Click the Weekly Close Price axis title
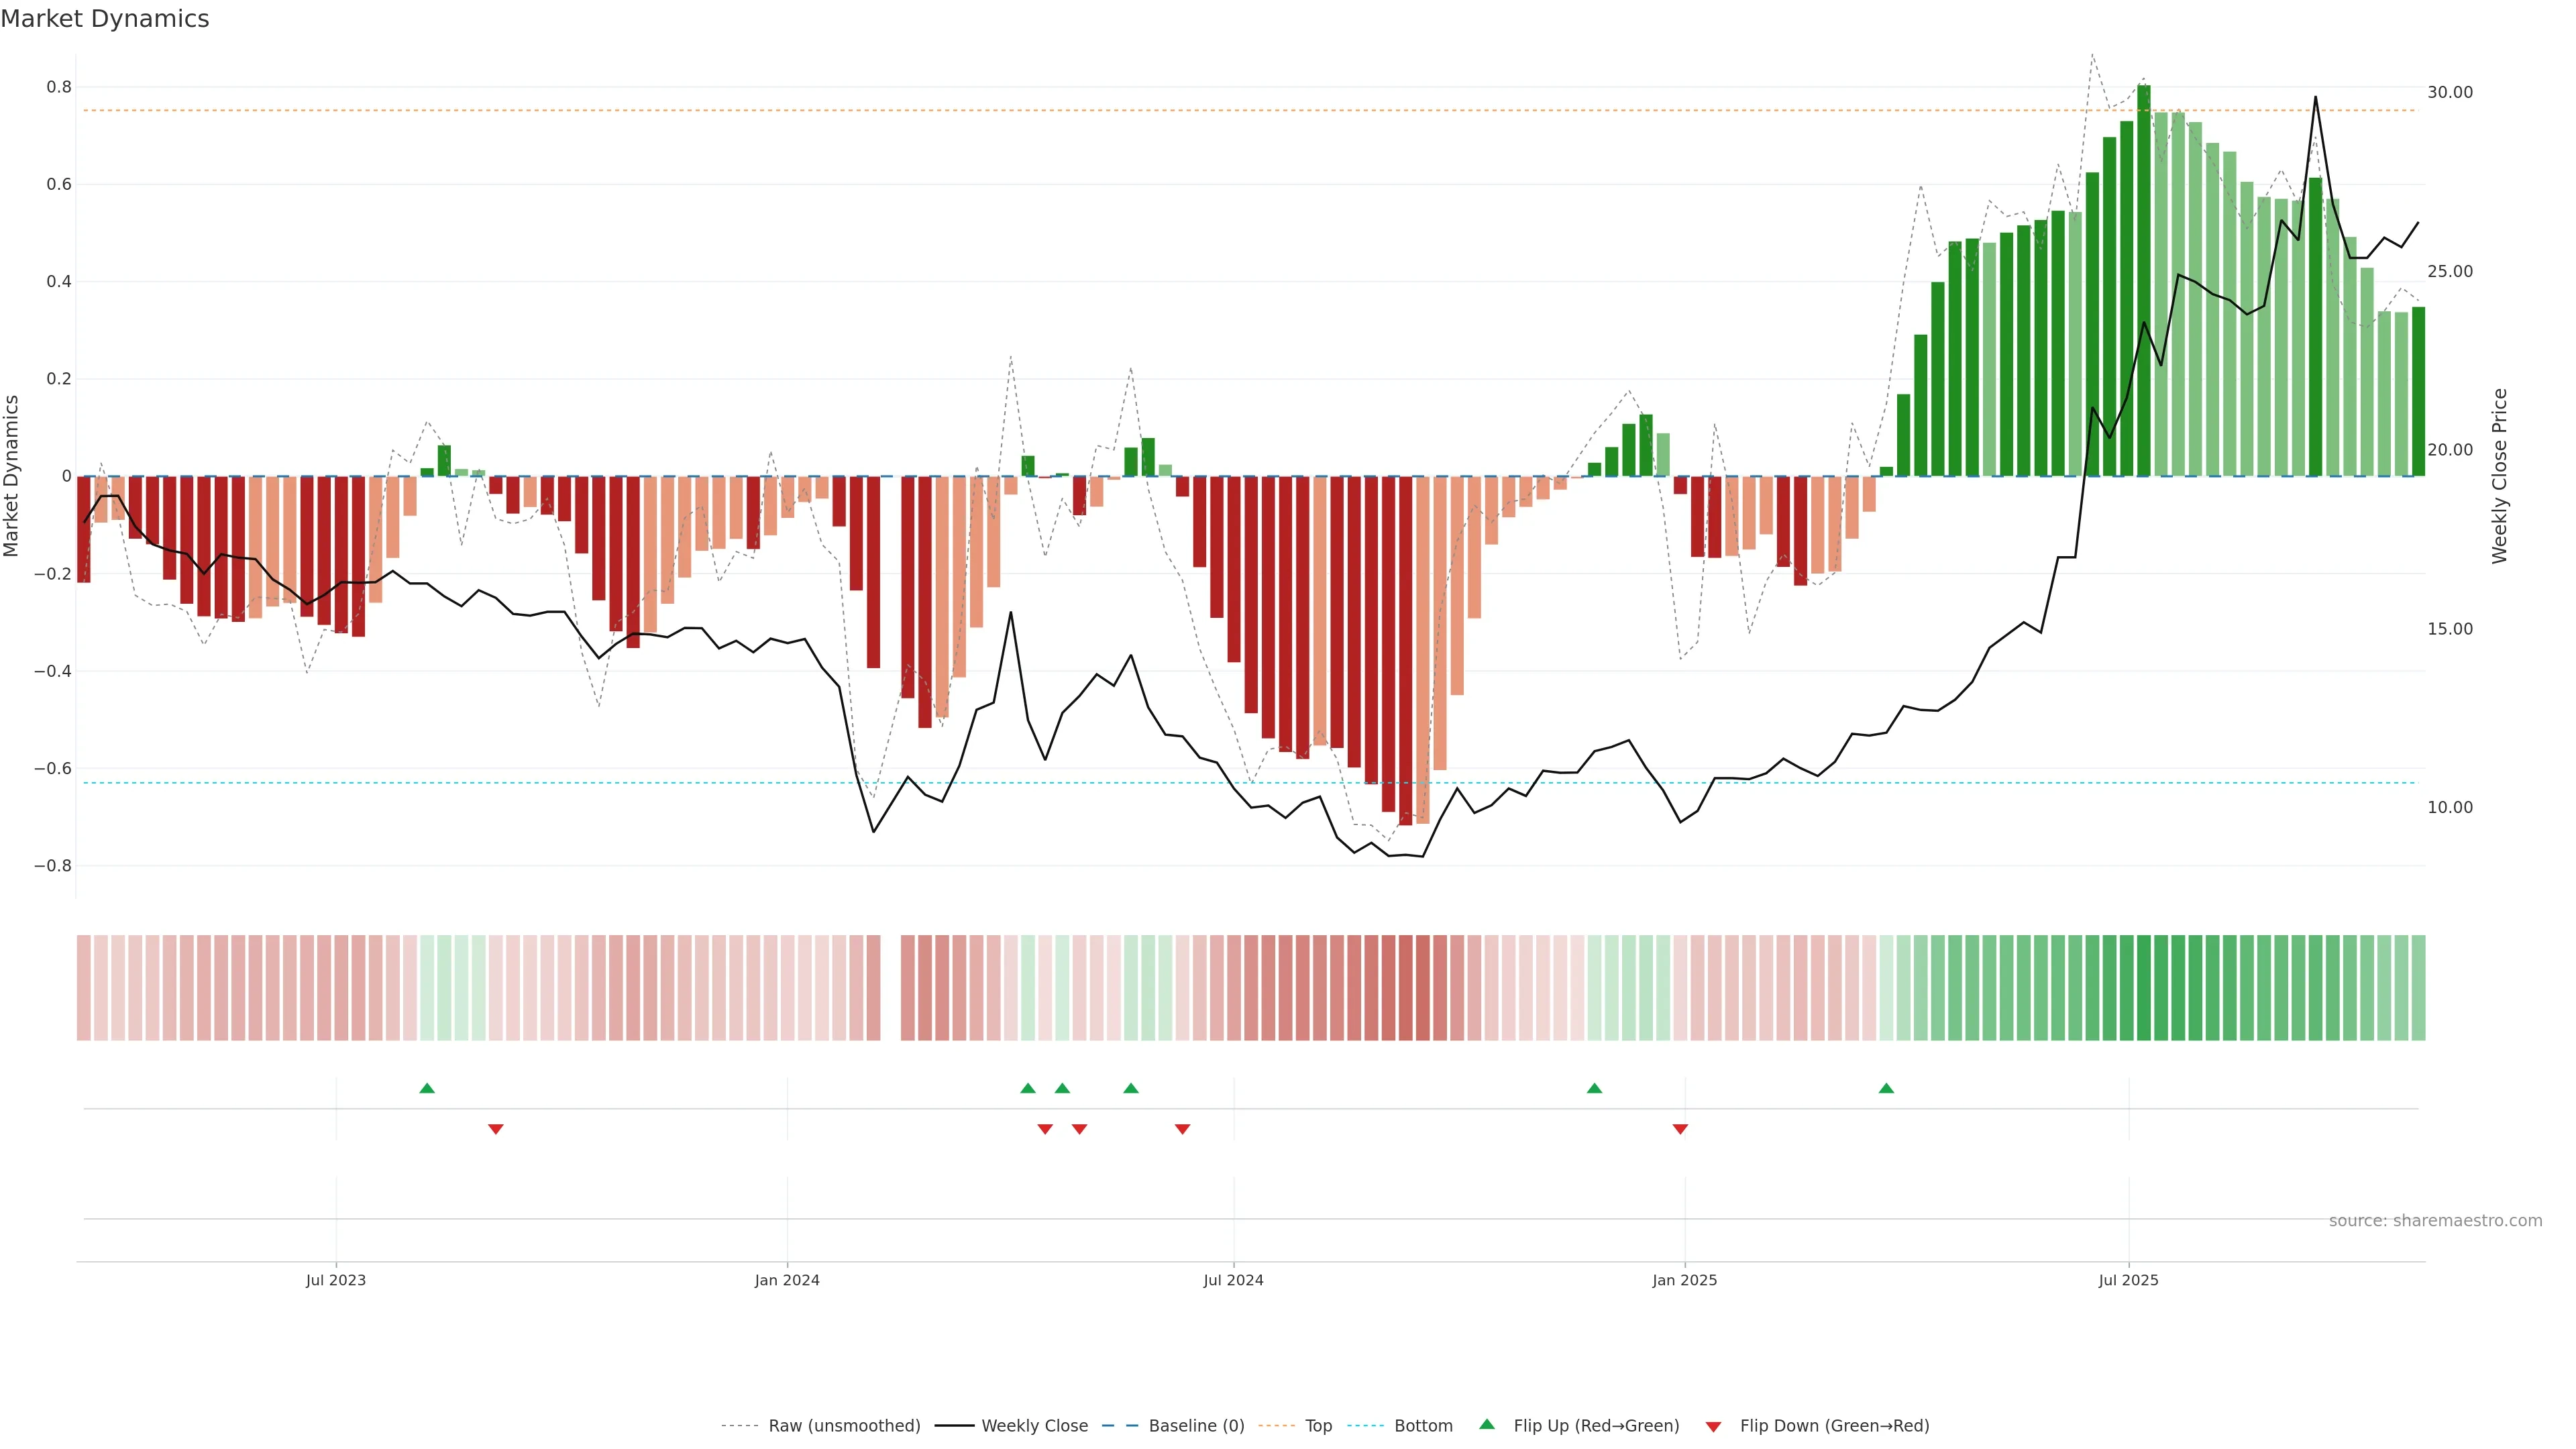Viewport: 2576px width, 1449px height. tap(2499, 476)
